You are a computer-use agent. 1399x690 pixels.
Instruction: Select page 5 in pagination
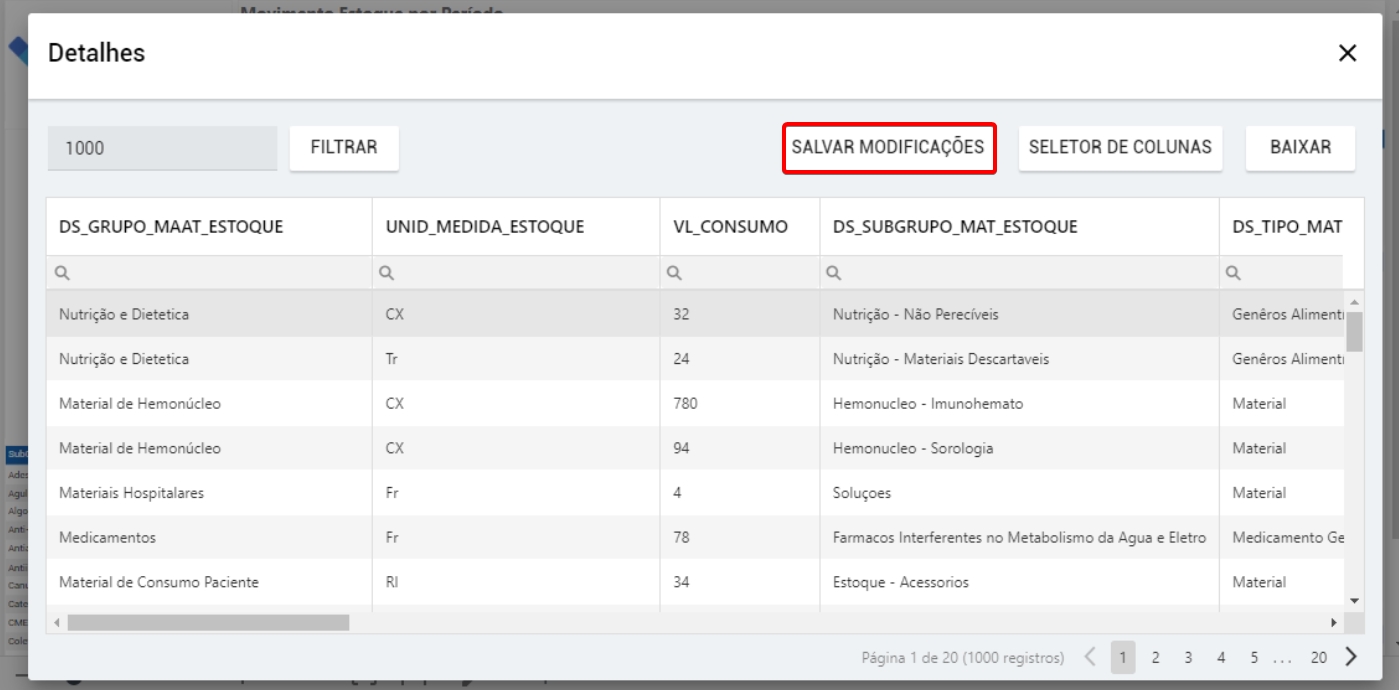[1254, 658]
